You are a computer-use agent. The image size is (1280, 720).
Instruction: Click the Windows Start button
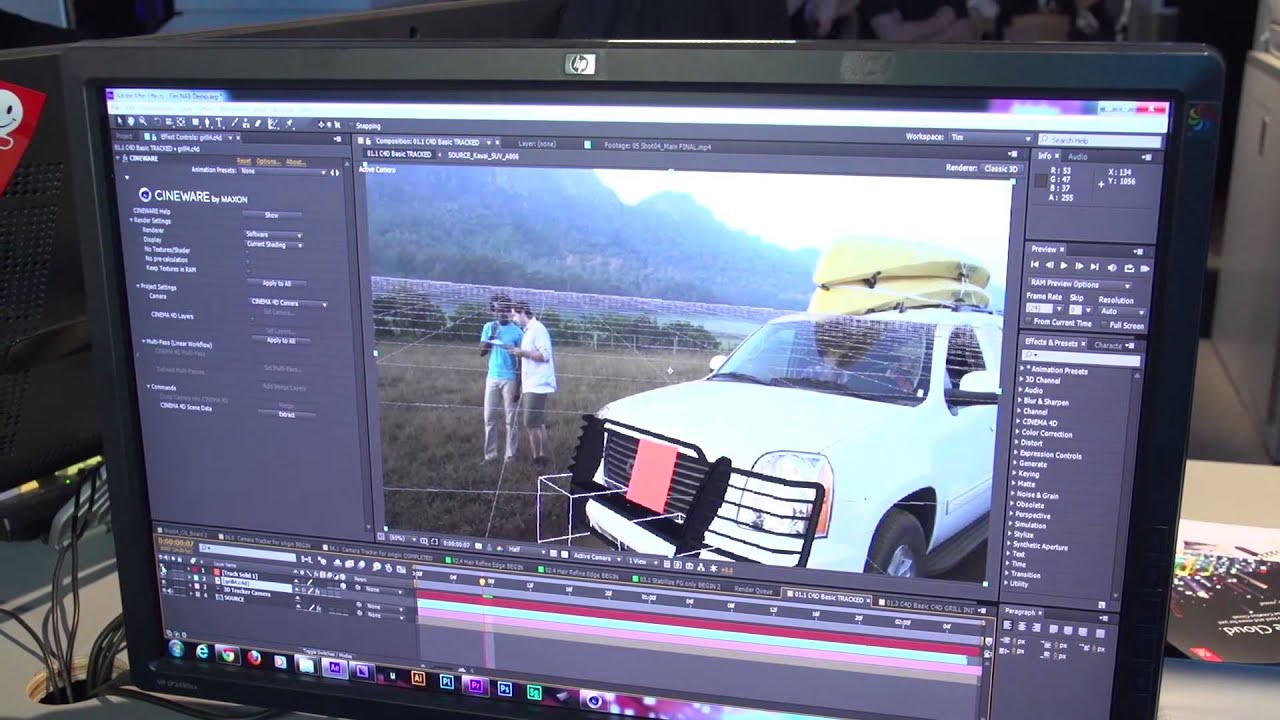click(x=176, y=648)
